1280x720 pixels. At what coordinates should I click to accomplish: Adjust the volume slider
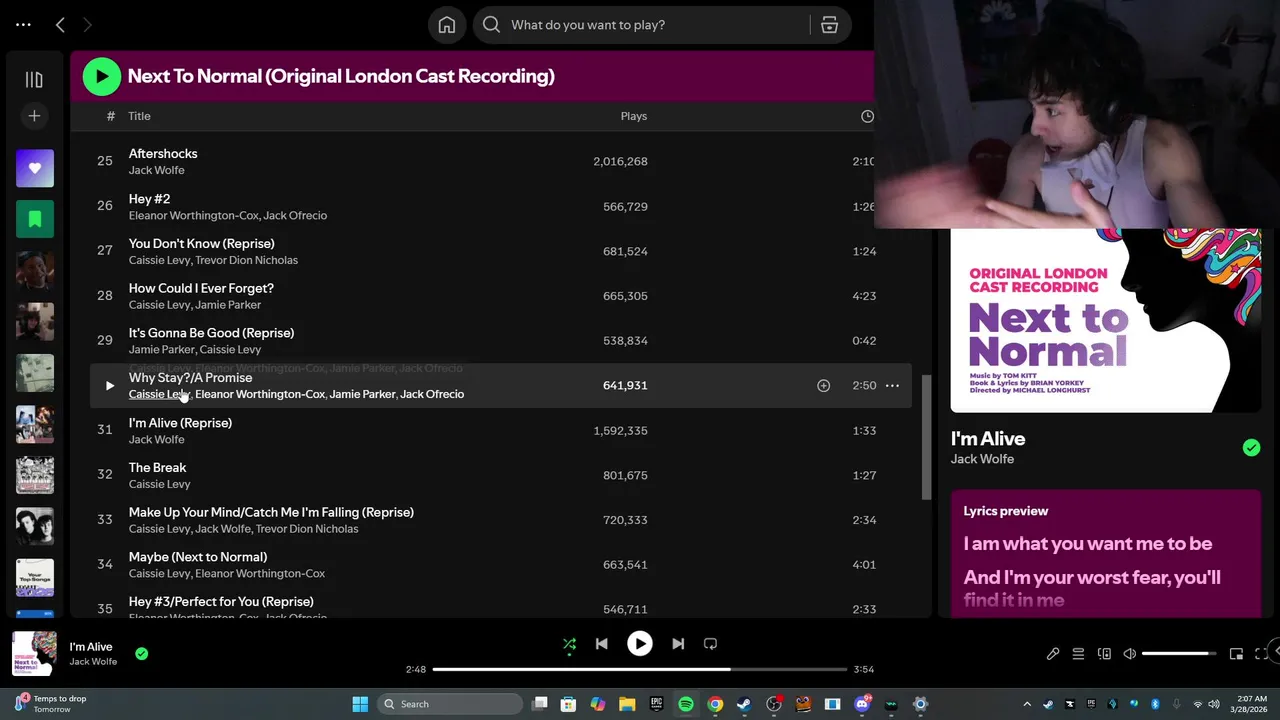[1179, 654]
